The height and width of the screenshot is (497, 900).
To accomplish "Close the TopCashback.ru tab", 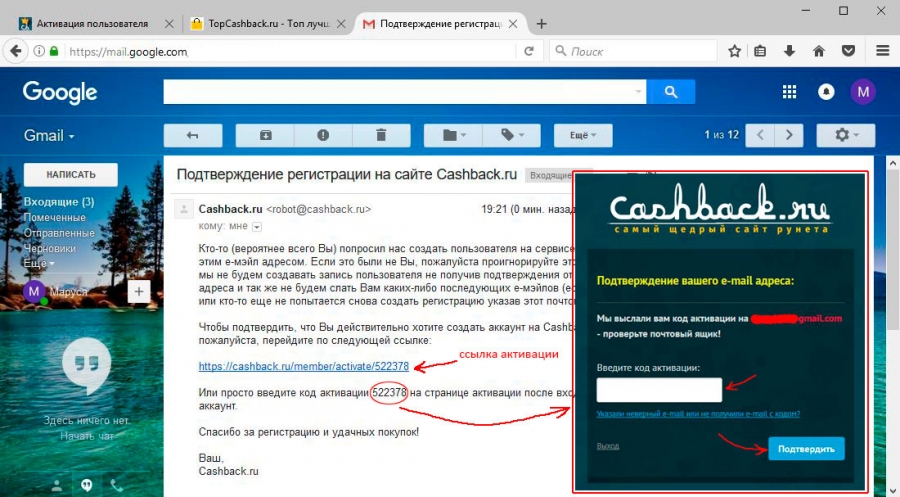I will click(341, 24).
